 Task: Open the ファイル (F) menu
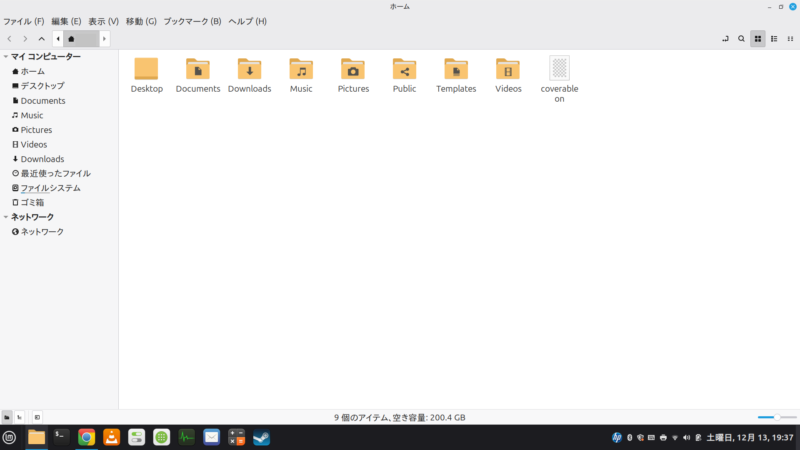point(24,21)
